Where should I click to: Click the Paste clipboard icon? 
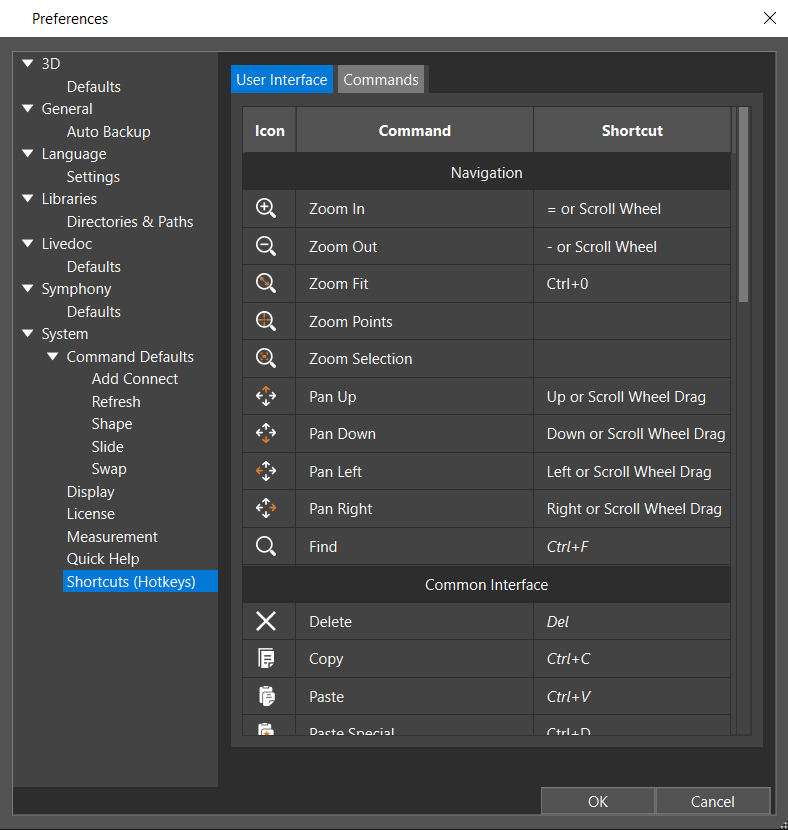point(267,696)
